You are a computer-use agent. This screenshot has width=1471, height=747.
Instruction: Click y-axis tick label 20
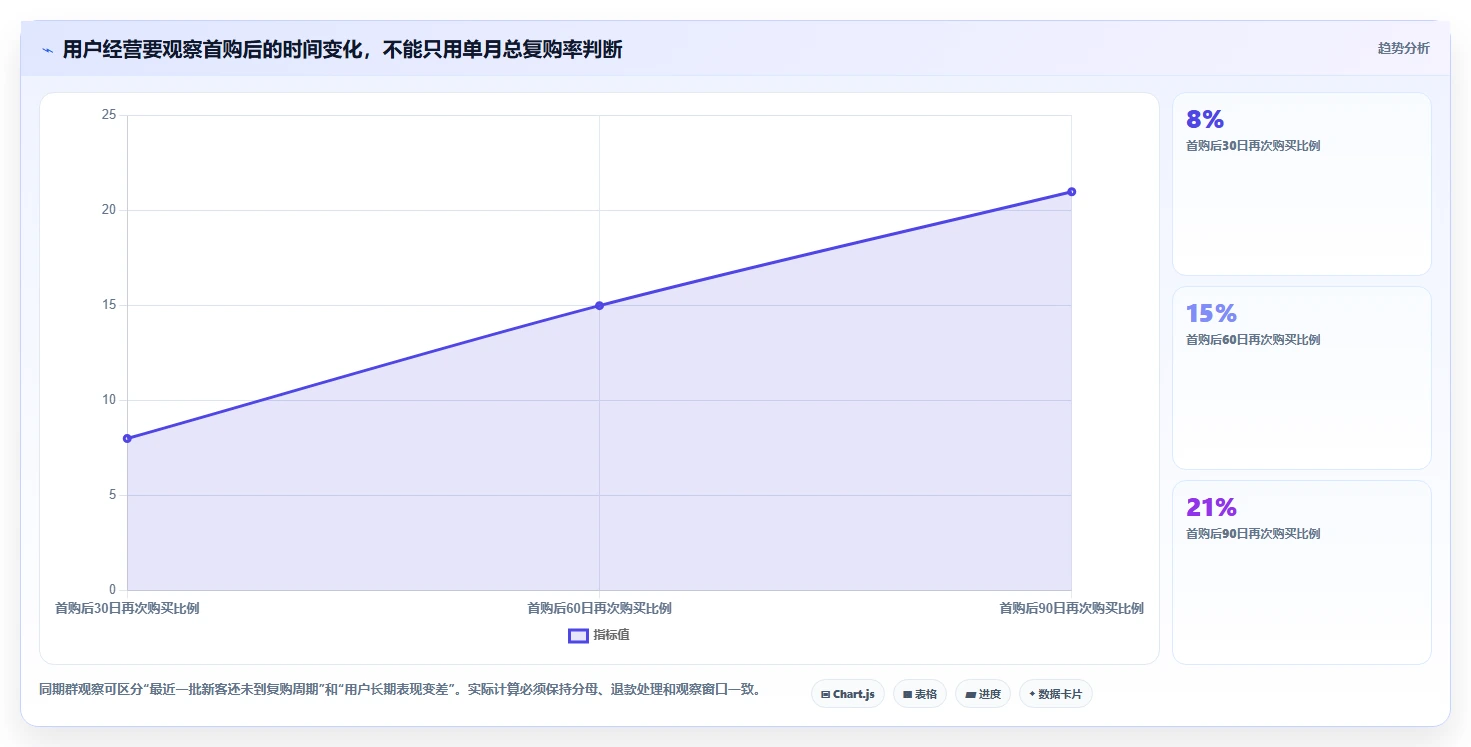pyautogui.click(x=109, y=210)
